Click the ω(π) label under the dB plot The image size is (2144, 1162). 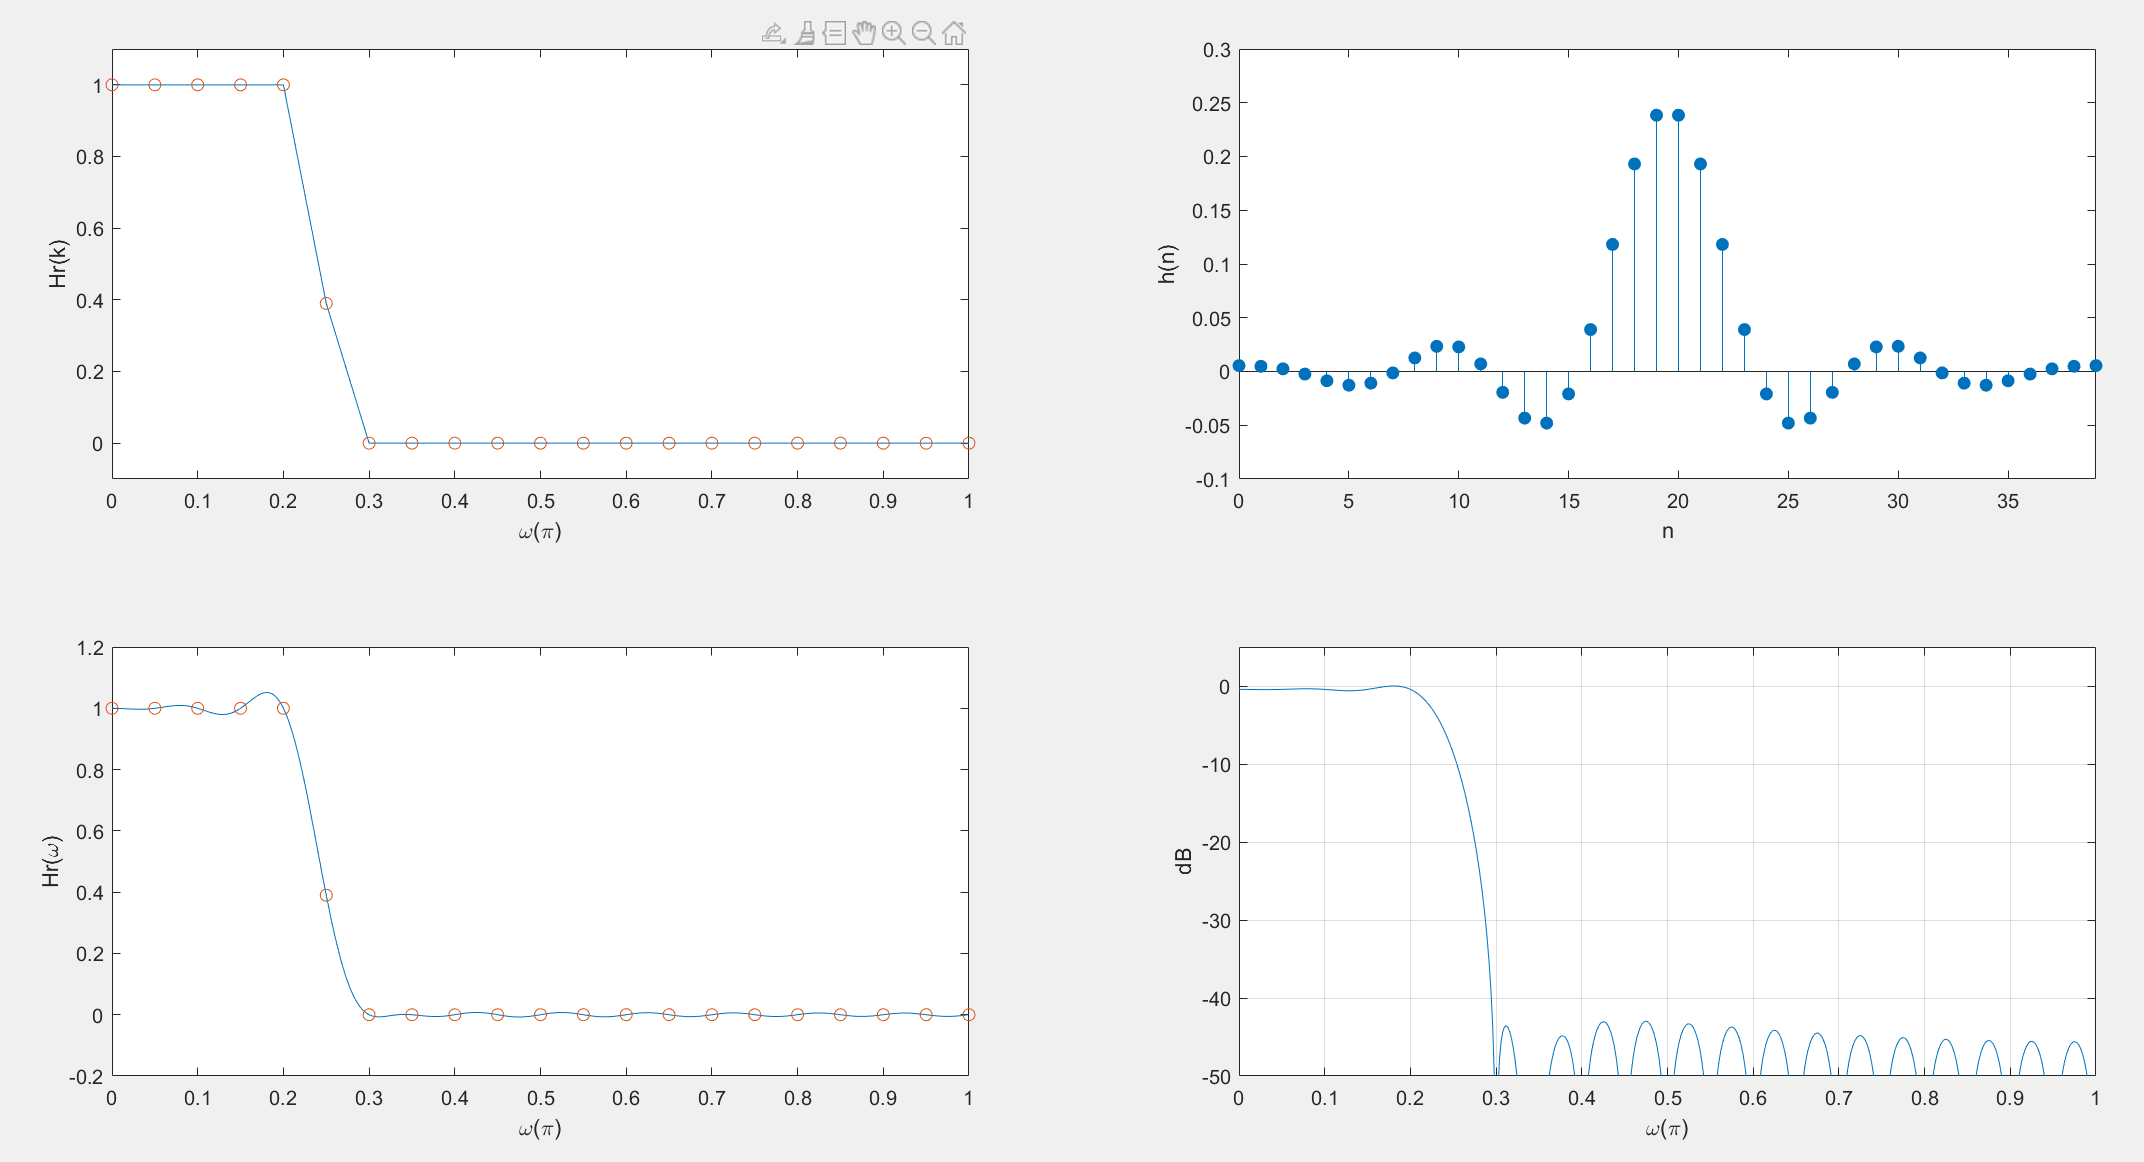click(1666, 1129)
